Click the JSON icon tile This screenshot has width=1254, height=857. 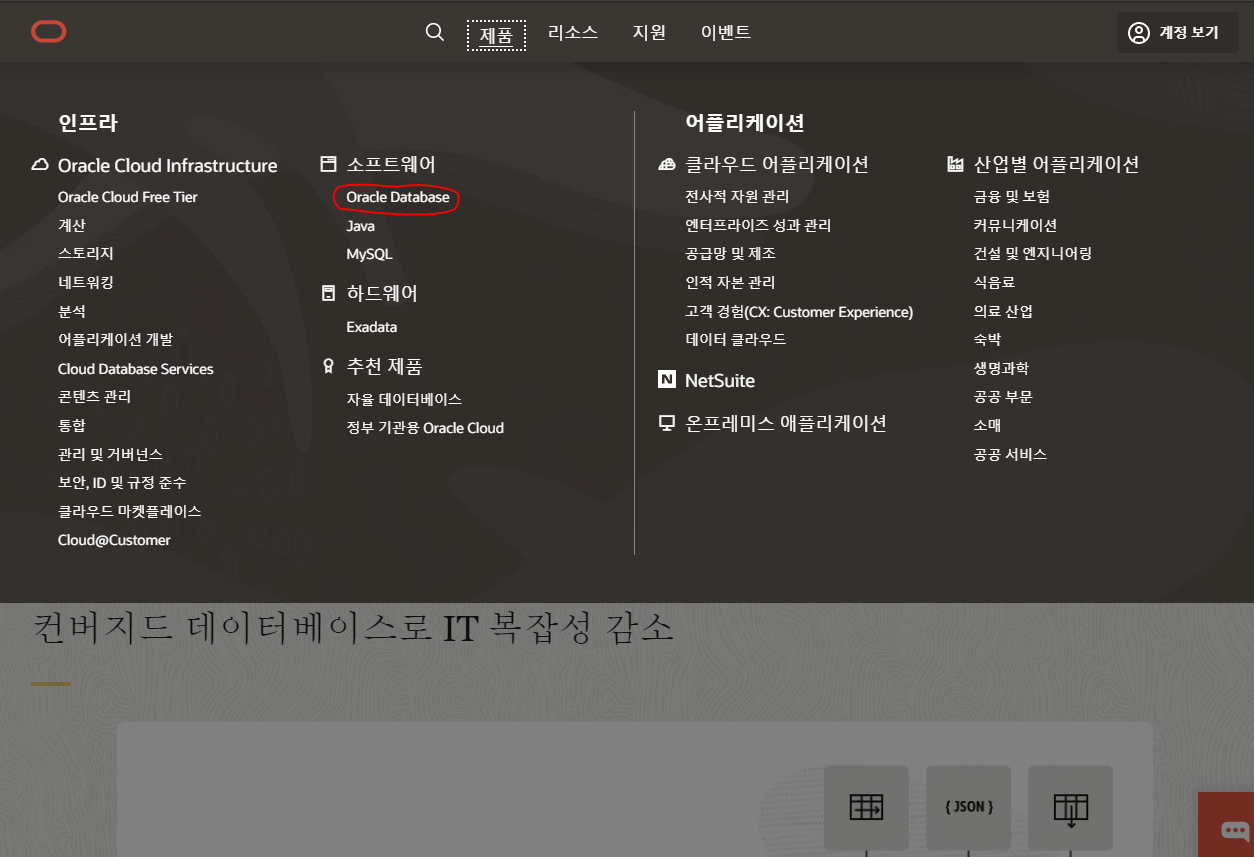pos(968,808)
